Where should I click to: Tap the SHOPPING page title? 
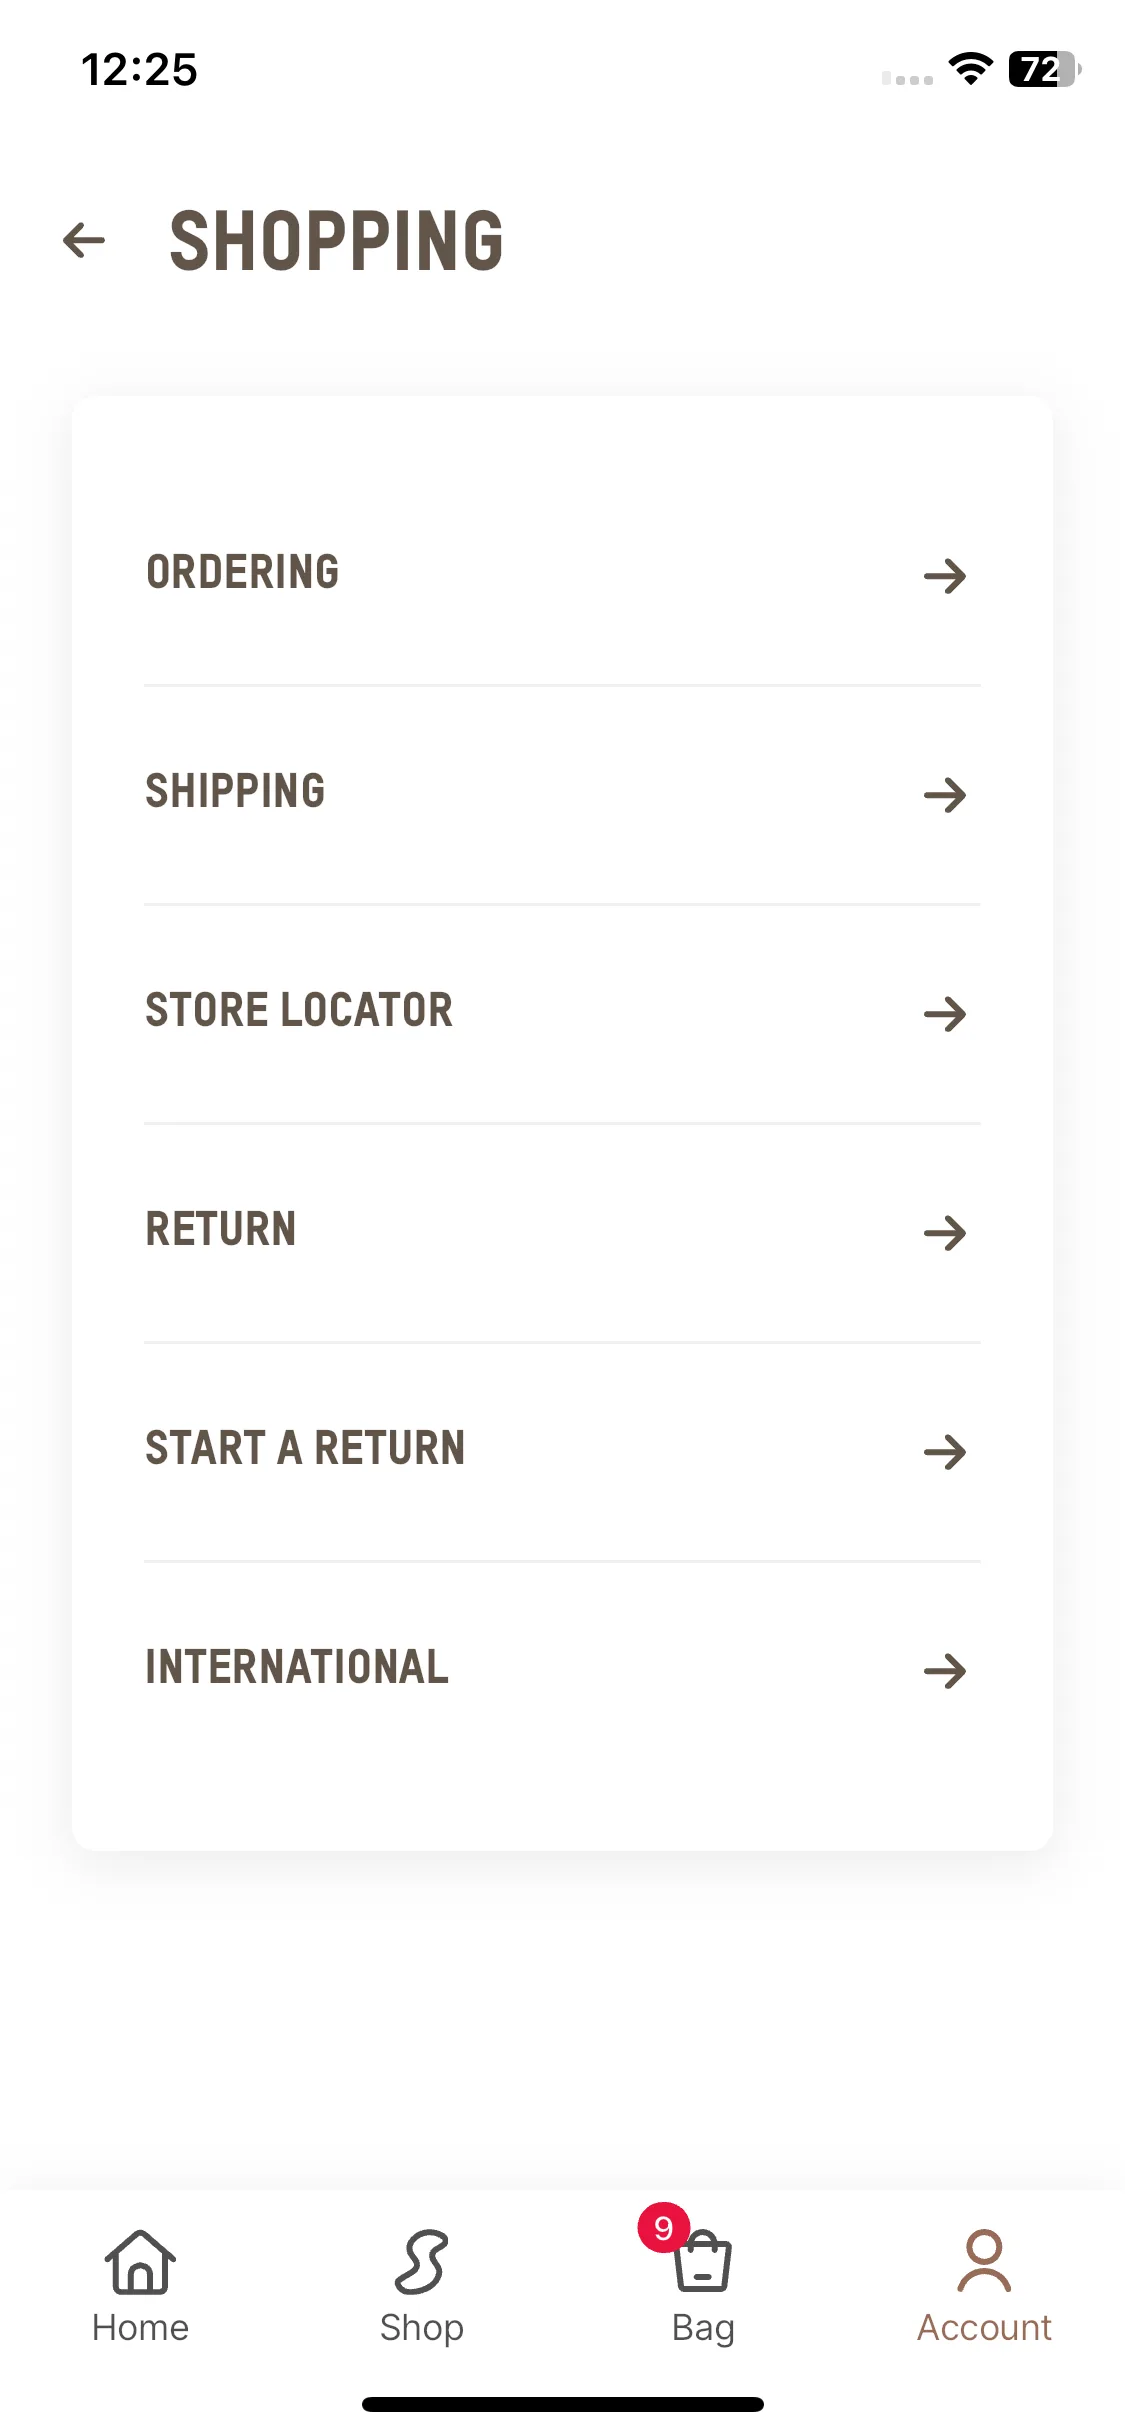point(337,241)
